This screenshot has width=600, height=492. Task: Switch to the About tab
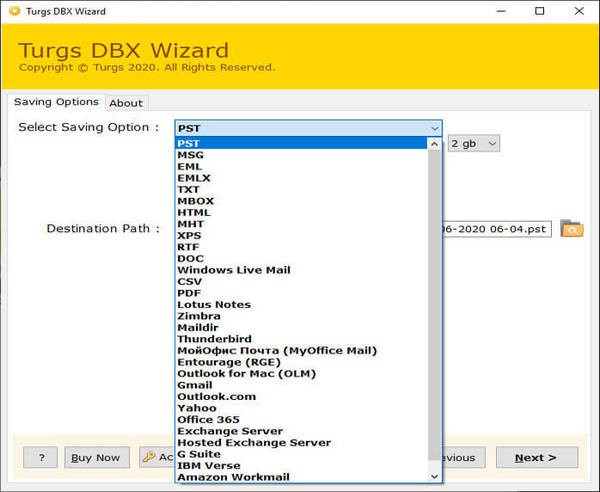[126, 103]
